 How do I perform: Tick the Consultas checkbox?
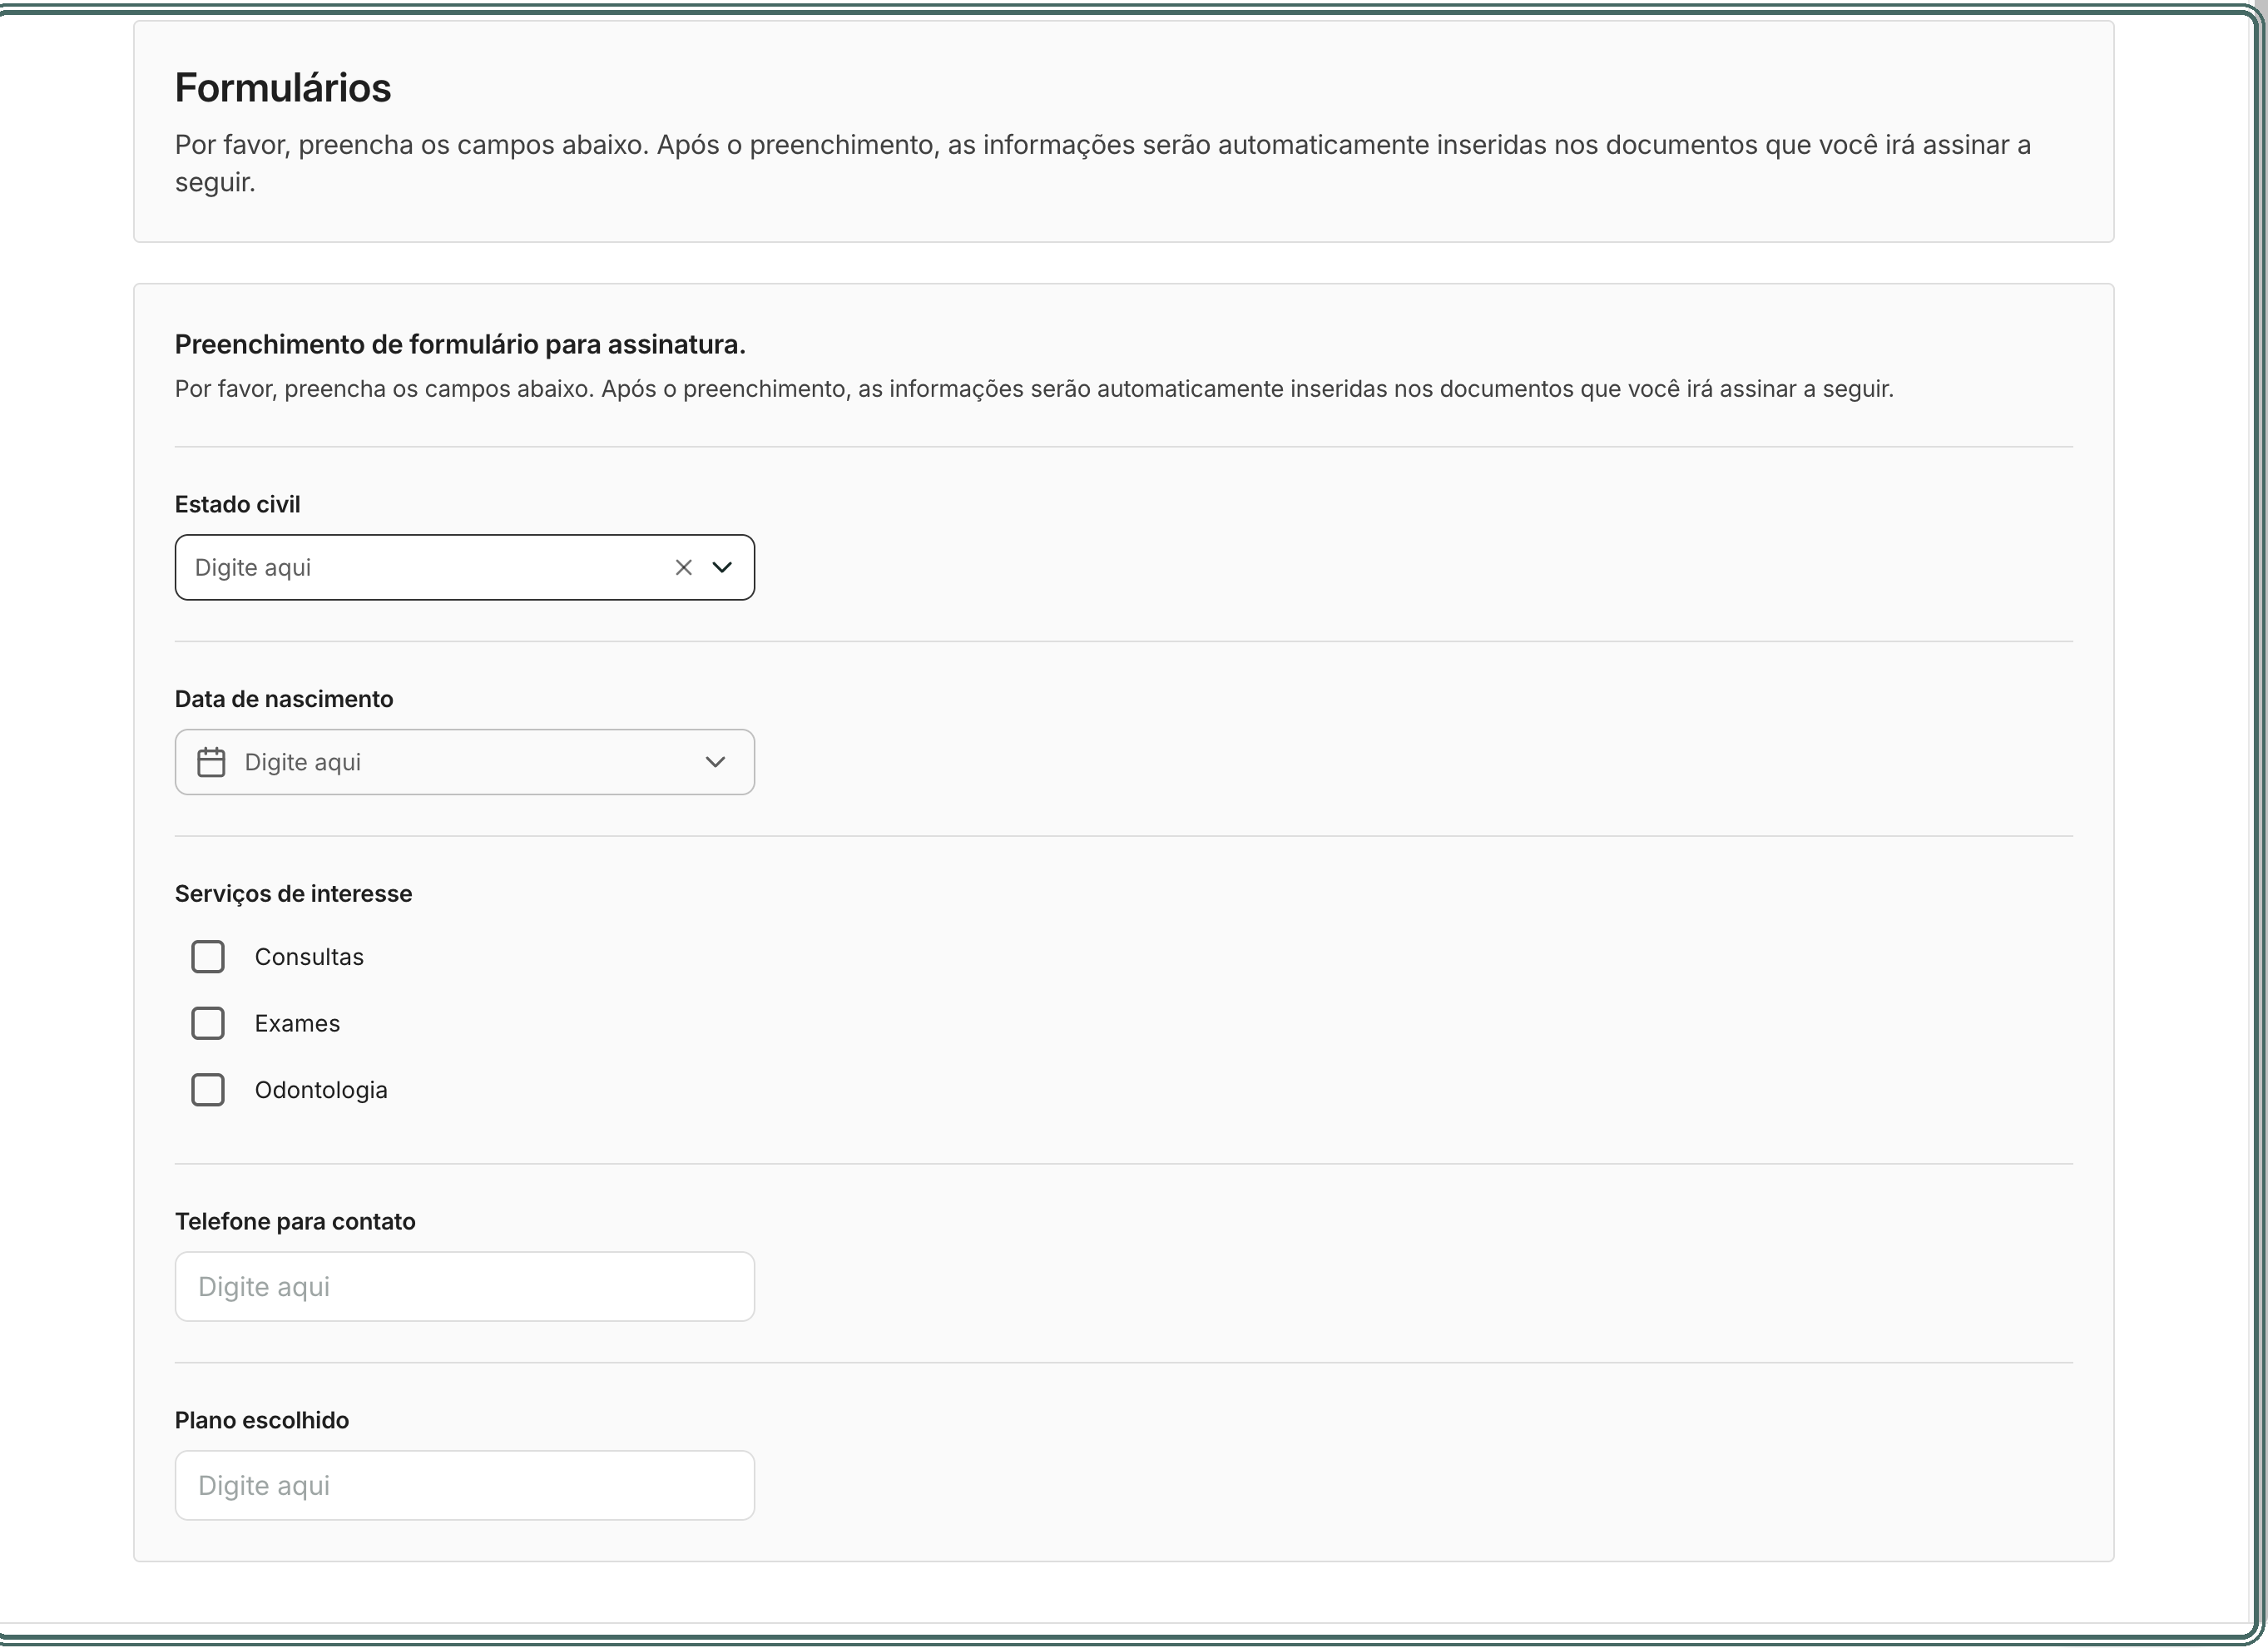208,957
